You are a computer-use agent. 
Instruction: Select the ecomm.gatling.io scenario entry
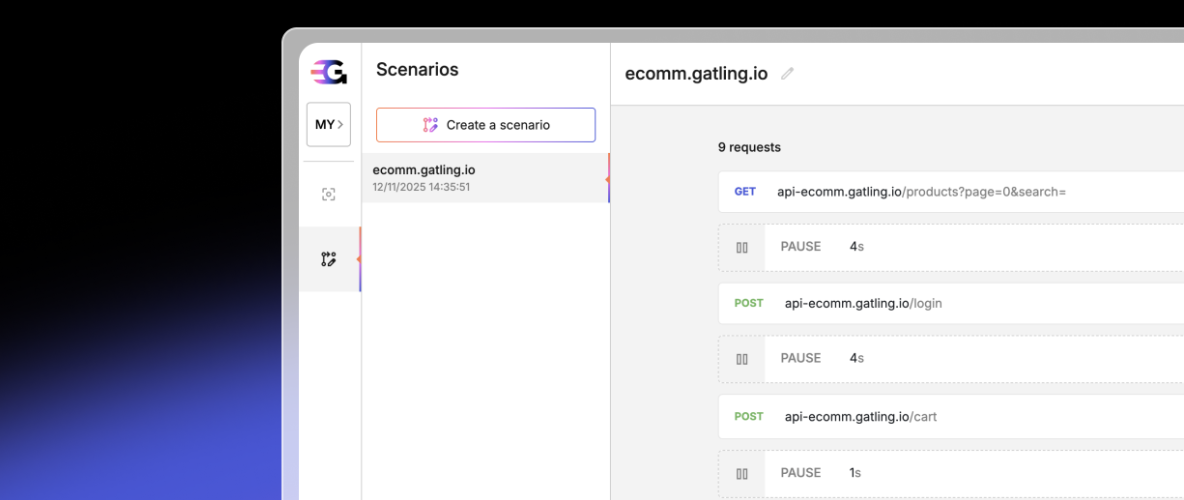485,178
